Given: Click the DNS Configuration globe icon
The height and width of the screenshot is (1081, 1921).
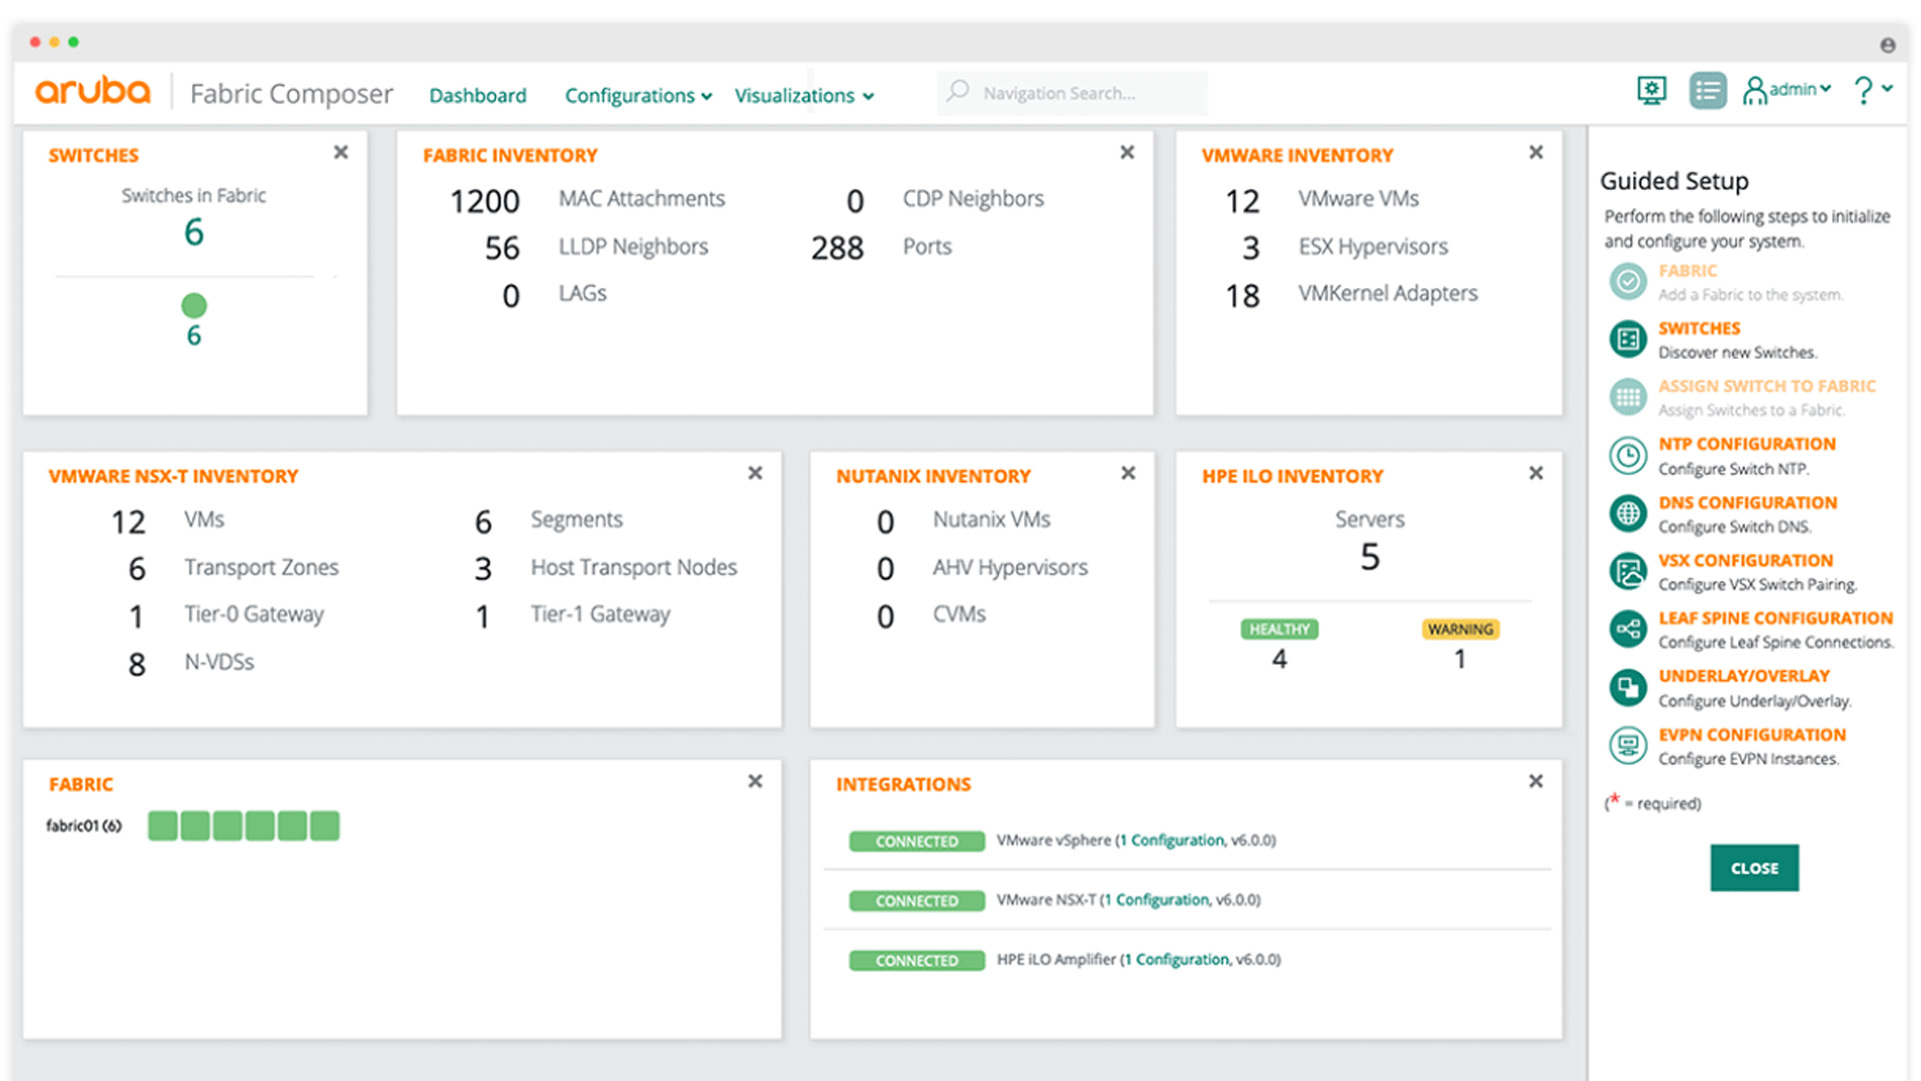Looking at the screenshot, I should (1628, 513).
